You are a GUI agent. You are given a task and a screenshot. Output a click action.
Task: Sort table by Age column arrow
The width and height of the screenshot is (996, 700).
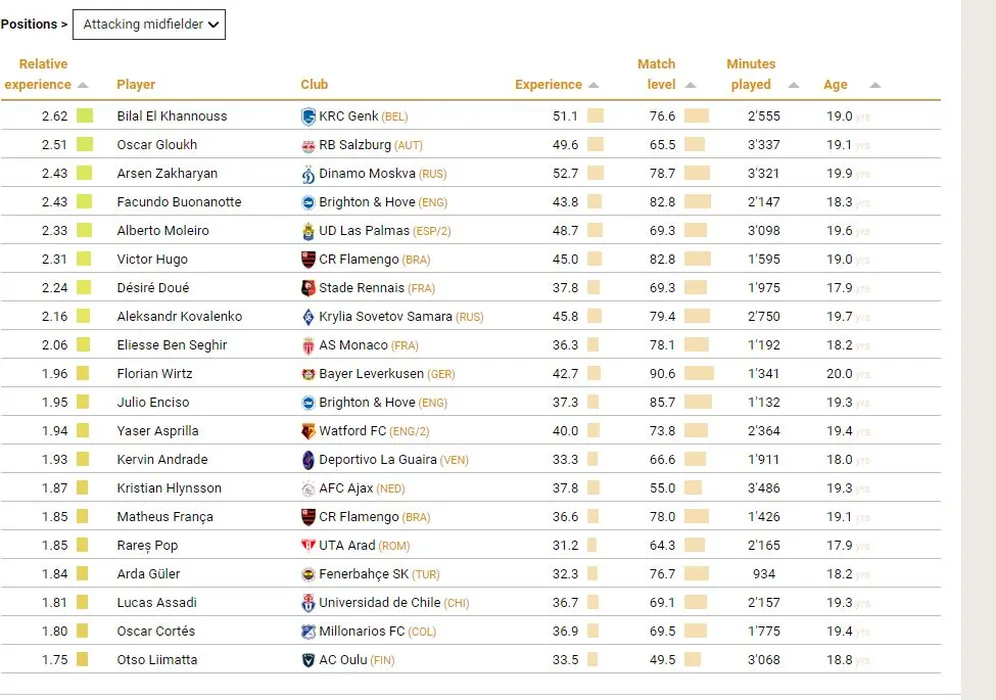pyautogui.click(x=875, y=86)
